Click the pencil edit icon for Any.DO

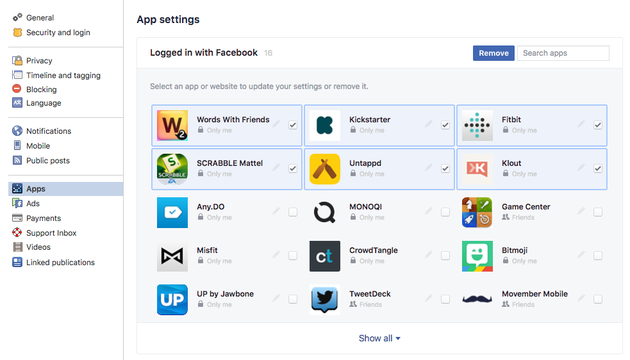276,211
